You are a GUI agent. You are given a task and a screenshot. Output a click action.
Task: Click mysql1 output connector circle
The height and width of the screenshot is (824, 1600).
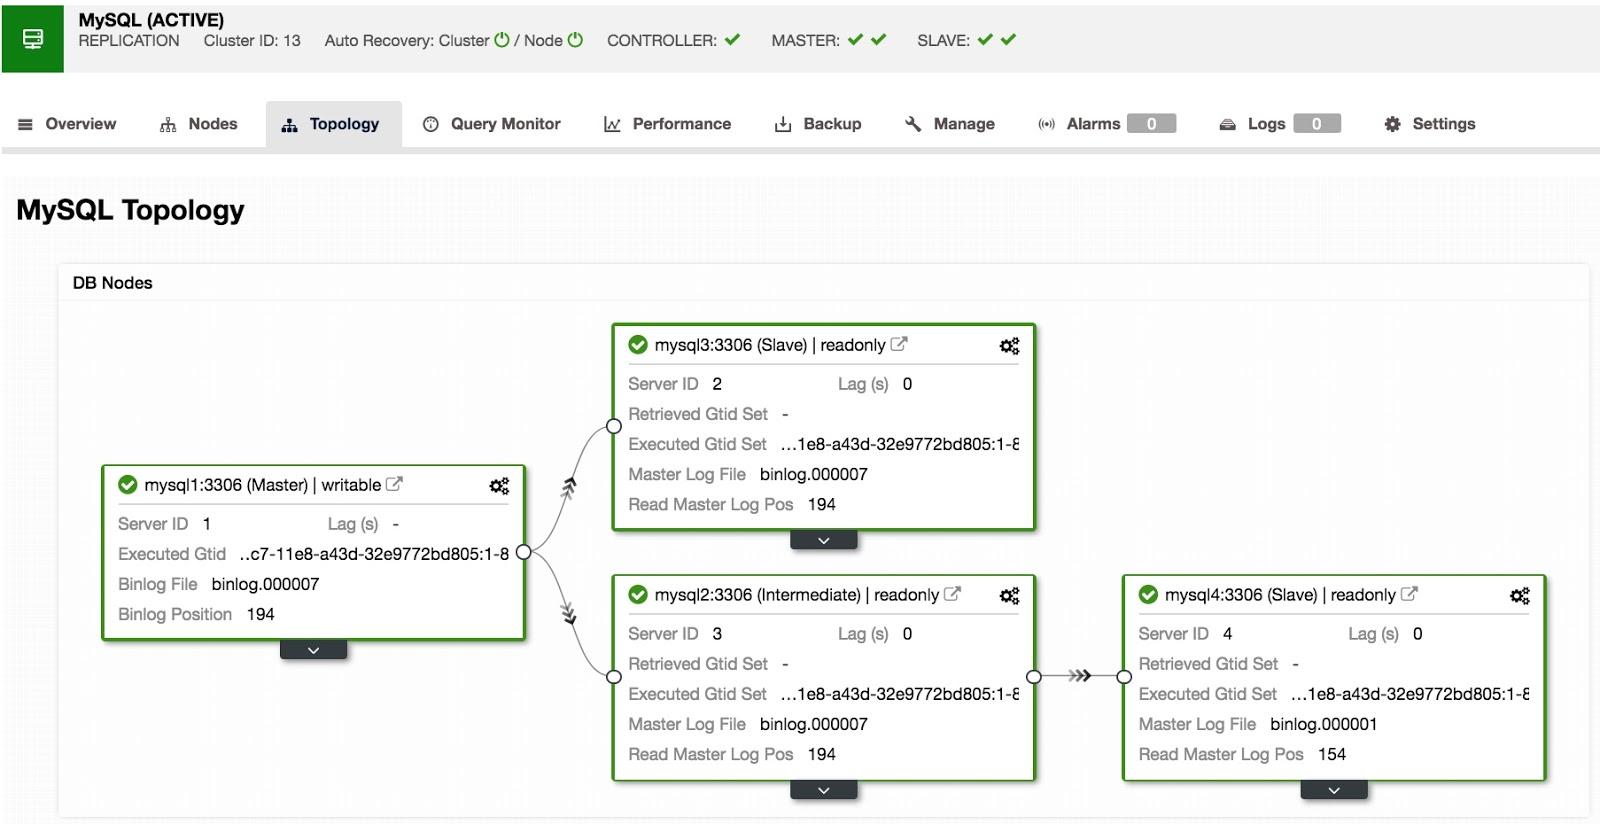[523, 552]
